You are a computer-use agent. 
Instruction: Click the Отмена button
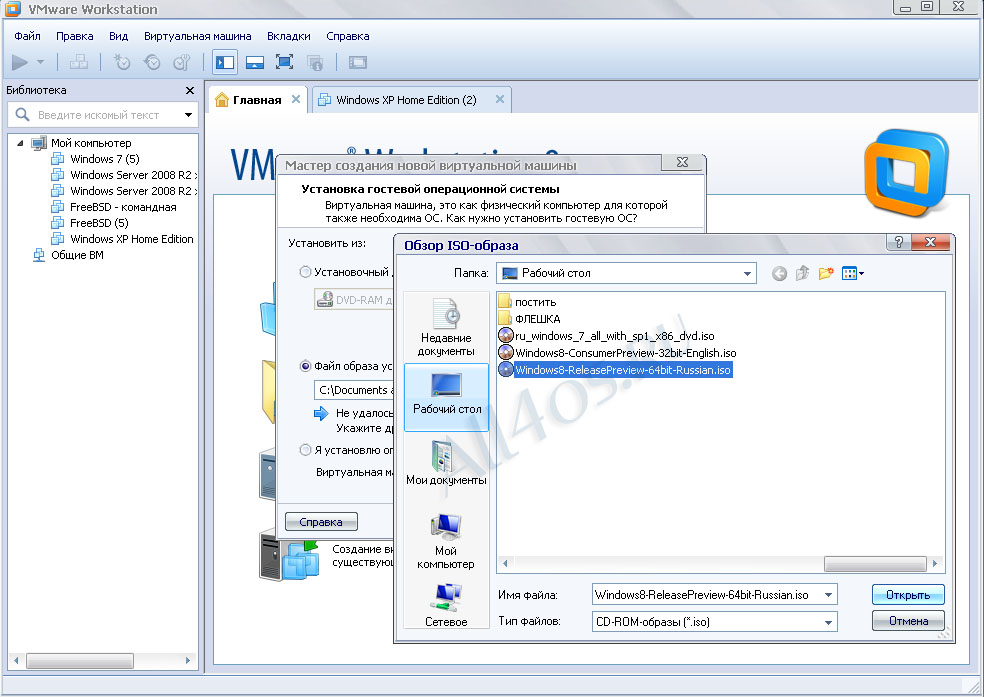coord(908,621)
